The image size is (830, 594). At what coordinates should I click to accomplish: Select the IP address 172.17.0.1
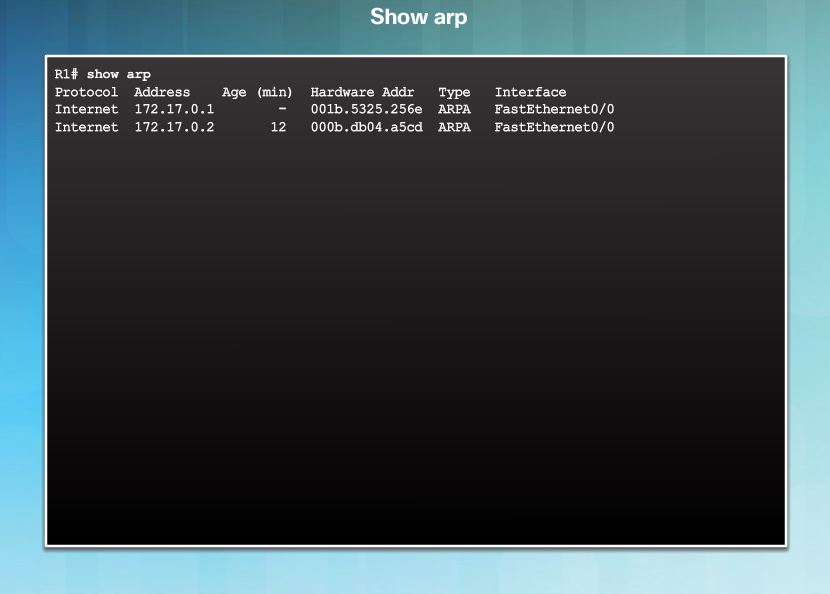pos(175,109)
